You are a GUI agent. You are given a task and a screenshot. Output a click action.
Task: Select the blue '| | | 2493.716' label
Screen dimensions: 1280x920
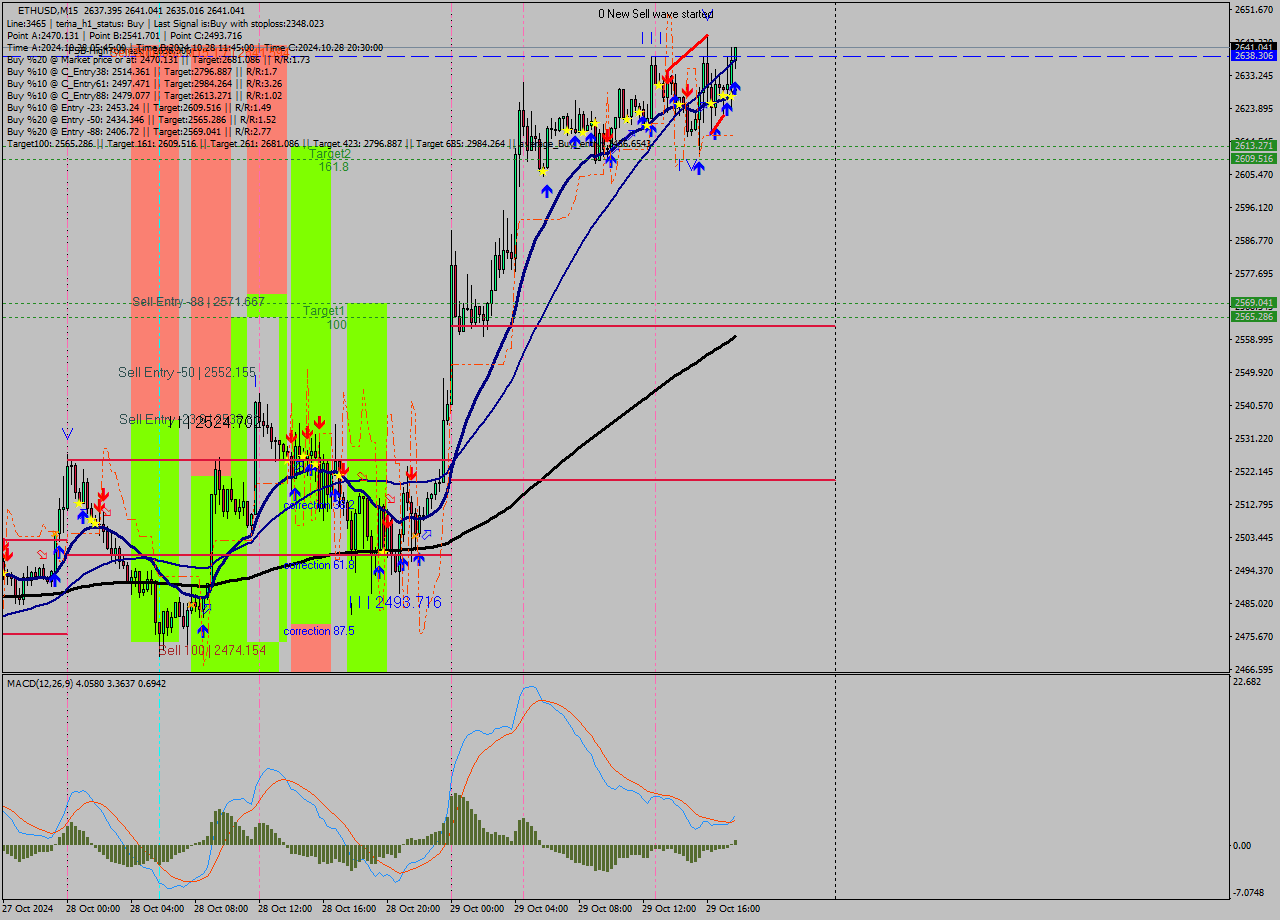tap(395, 602)
